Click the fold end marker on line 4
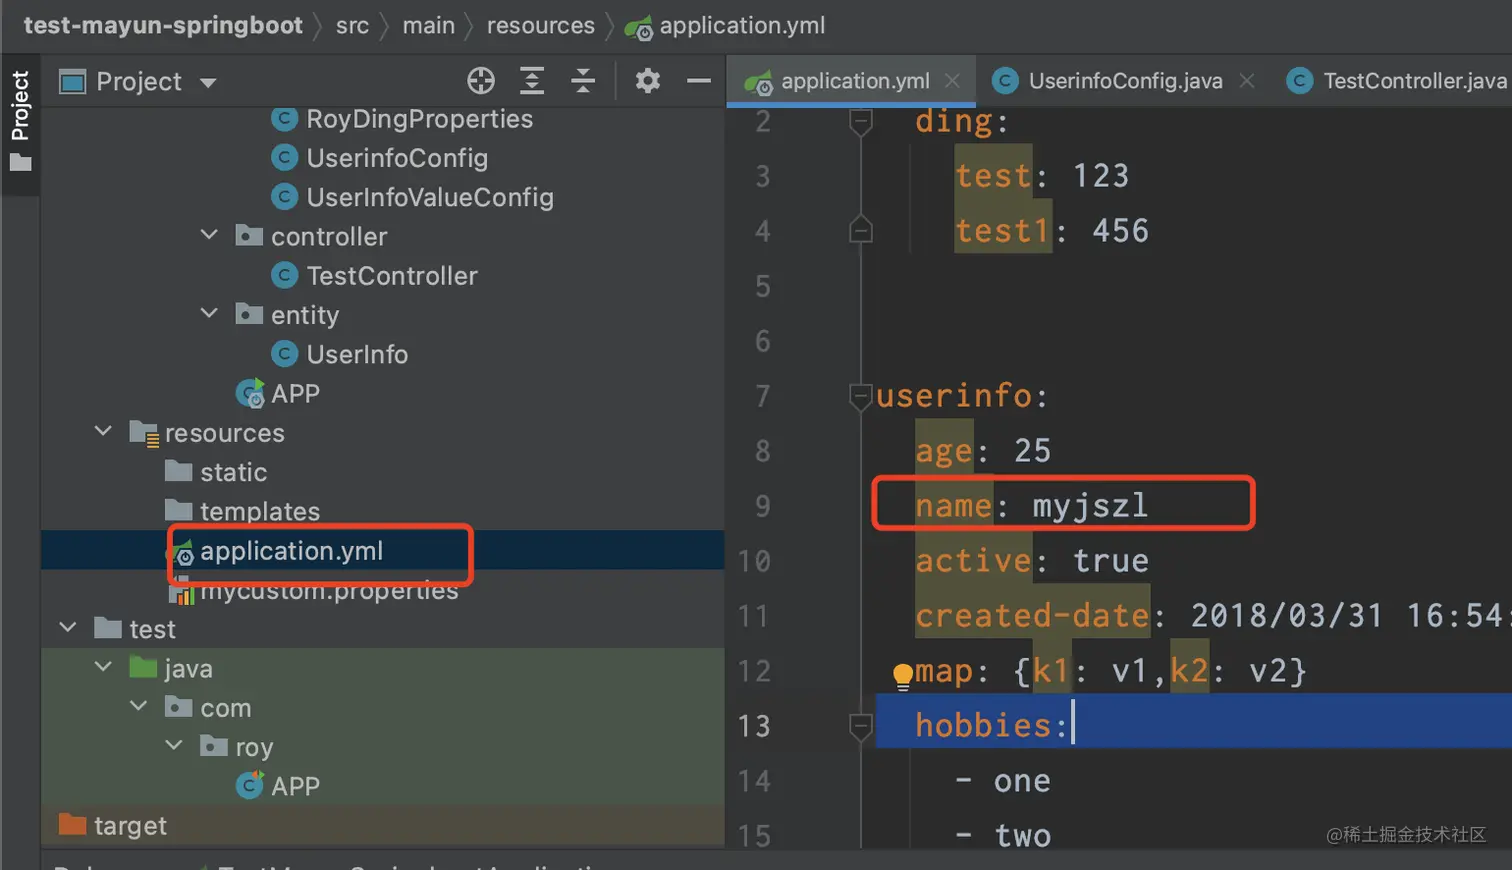This screenshot has width=1512, height=870. click(x=860, y=231)
